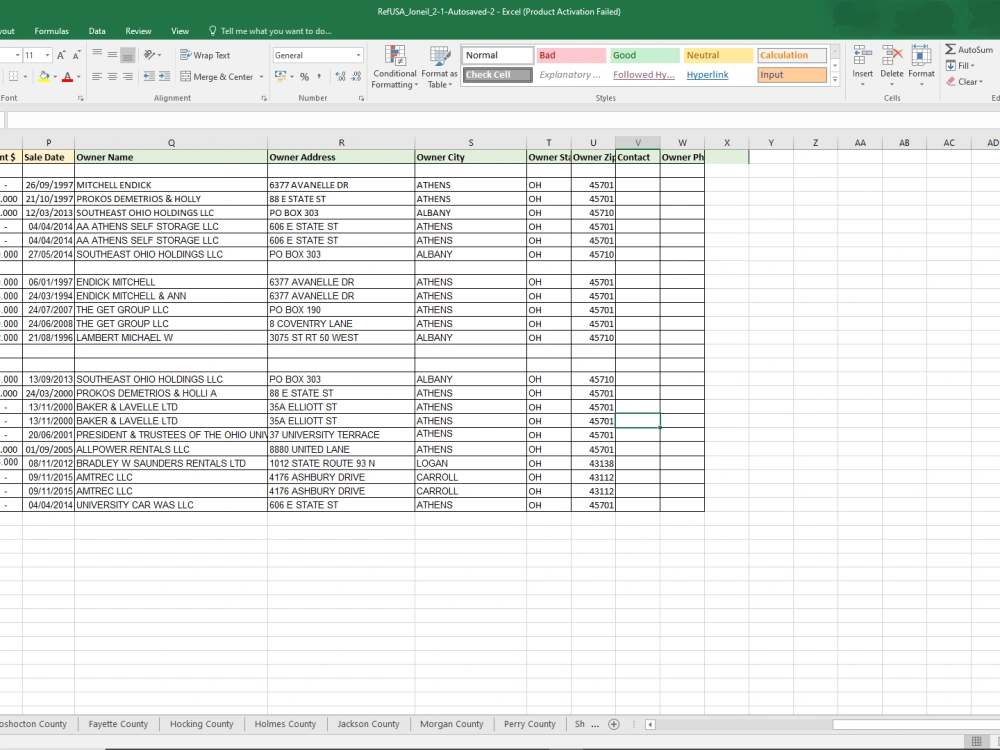Apply the Hyperlink cell style

707,75
